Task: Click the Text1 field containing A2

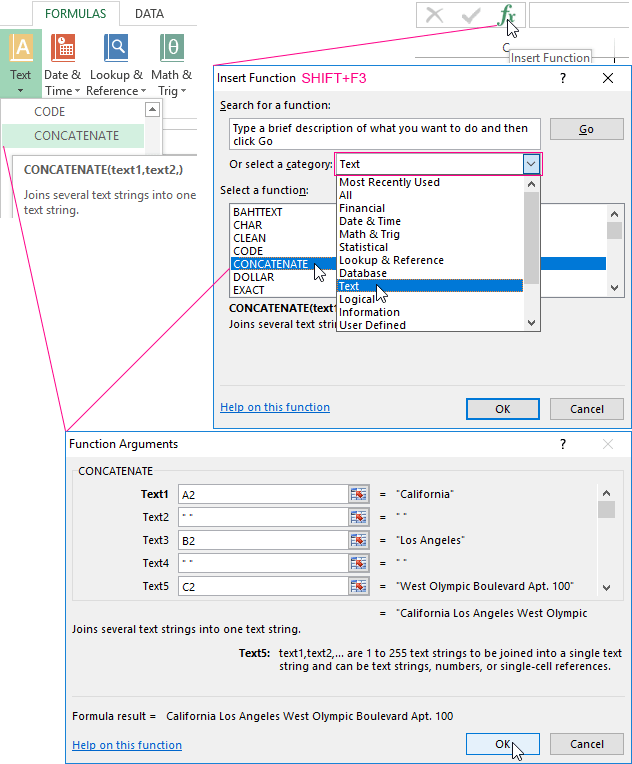Action: point(263,495)
